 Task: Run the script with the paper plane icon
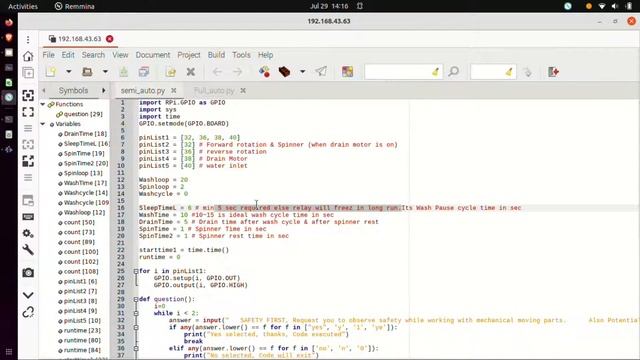[321, 72]
